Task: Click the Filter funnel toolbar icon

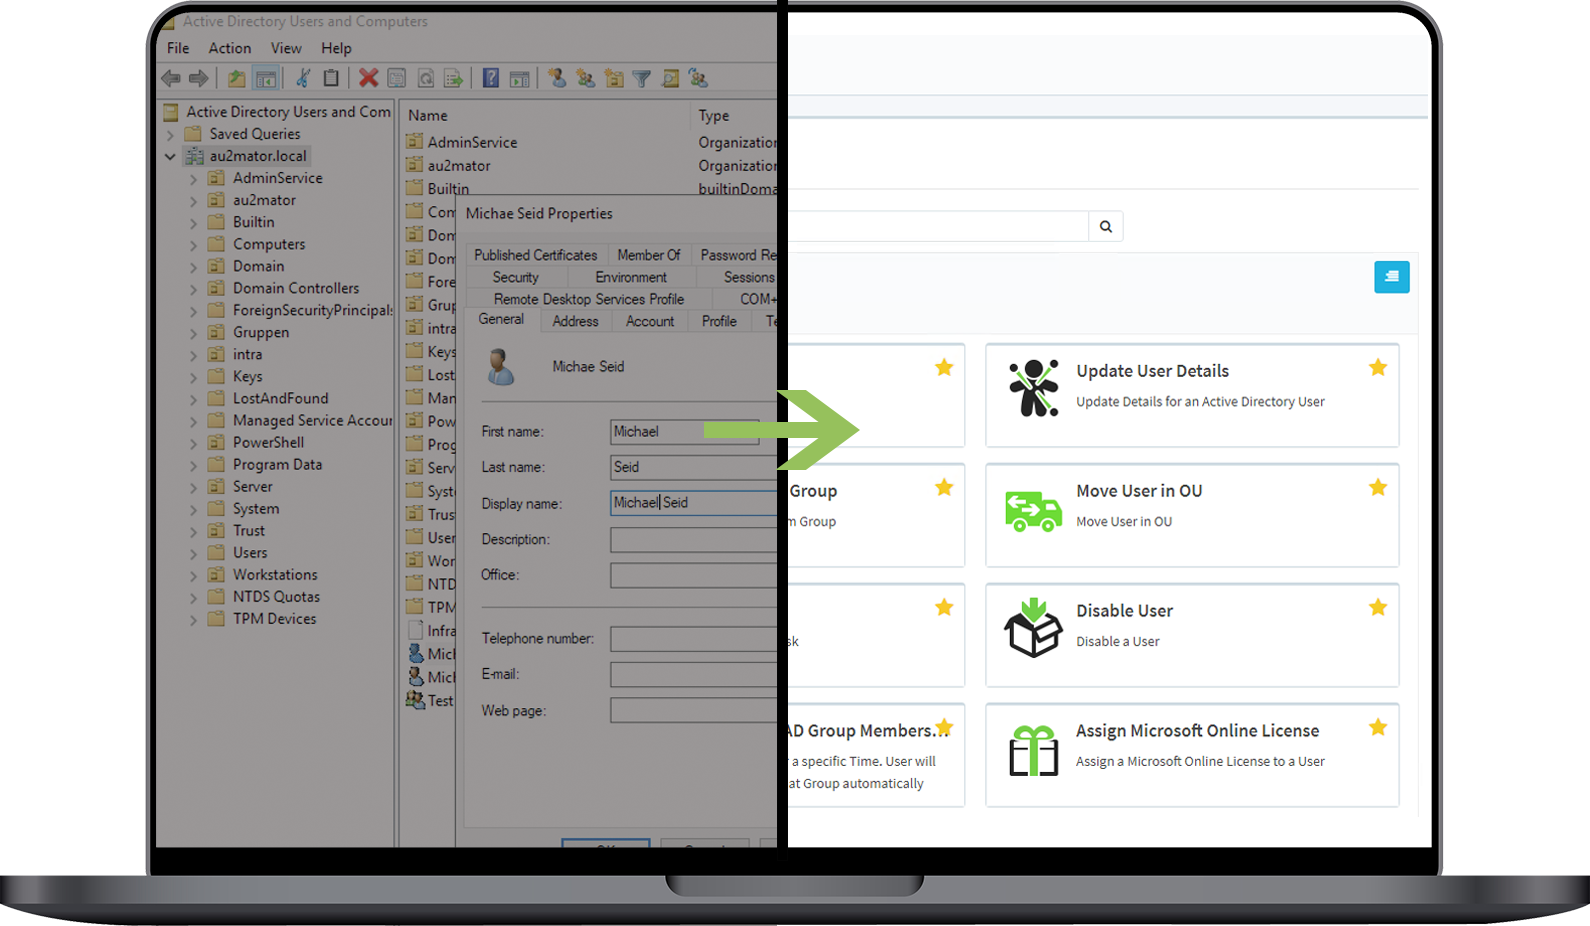Action: click(x=642, y=78)
